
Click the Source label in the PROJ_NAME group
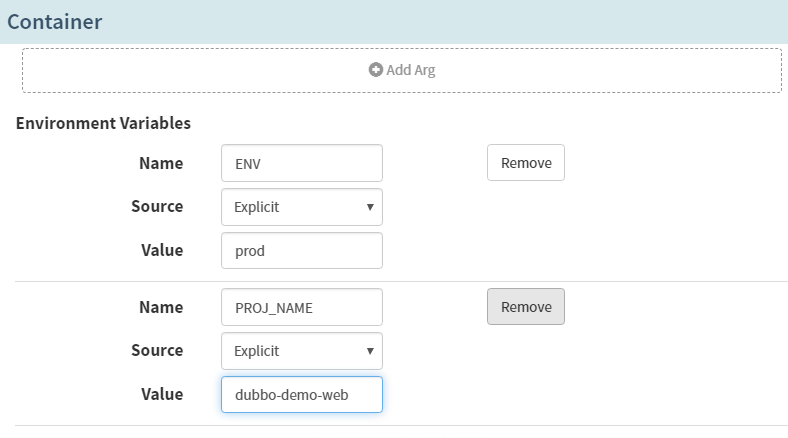tap(157, 351)
